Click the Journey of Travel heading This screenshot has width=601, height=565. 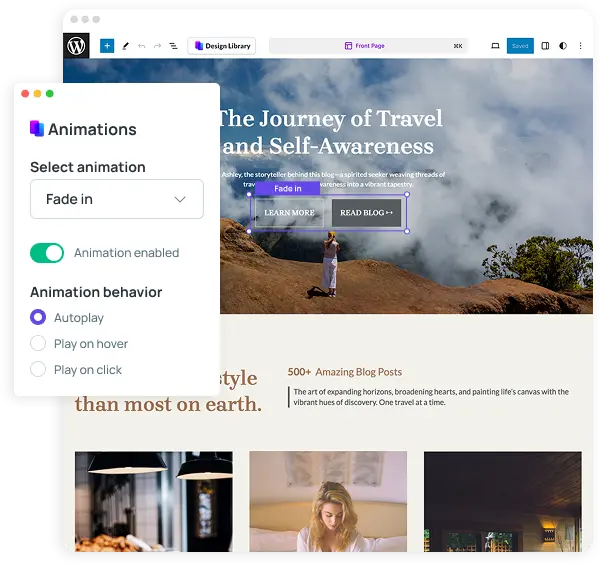coord(330,132)
